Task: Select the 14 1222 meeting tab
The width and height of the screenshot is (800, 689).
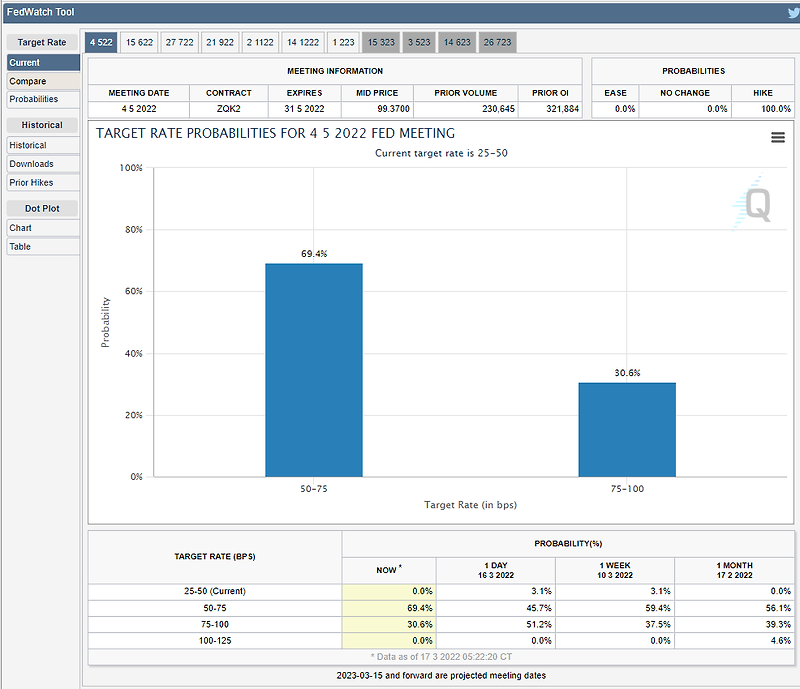Action: click(x=303, y=42)
